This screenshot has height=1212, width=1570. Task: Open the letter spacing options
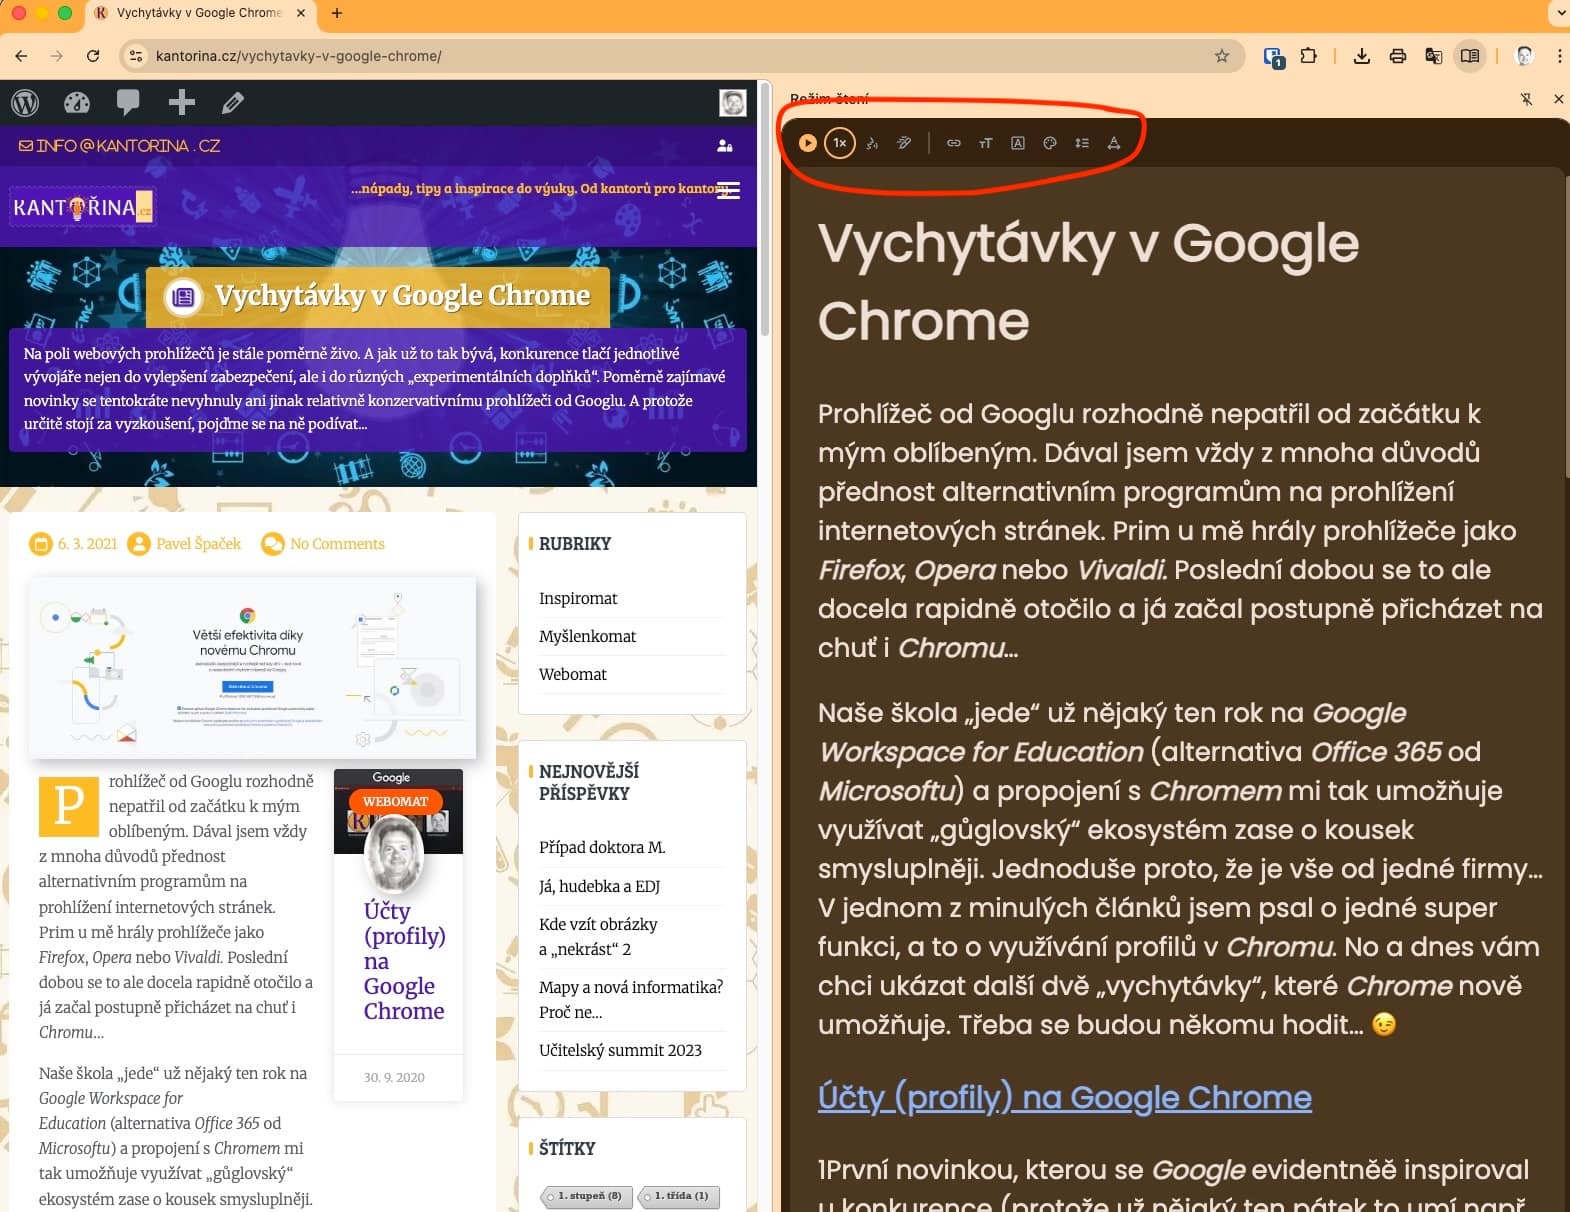pos(1114,143)
